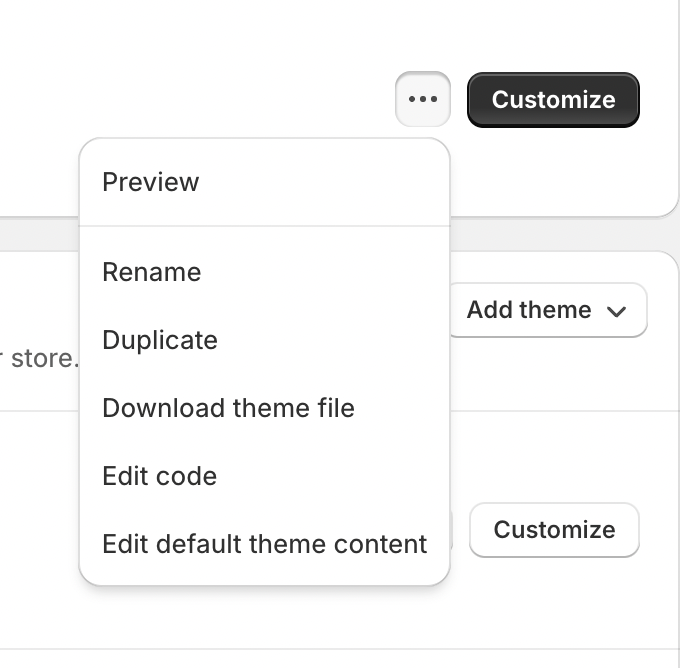Select Edit default theme content
Image resolution: width=680 pixels, height=668 pixels.
tap(265, 544)
